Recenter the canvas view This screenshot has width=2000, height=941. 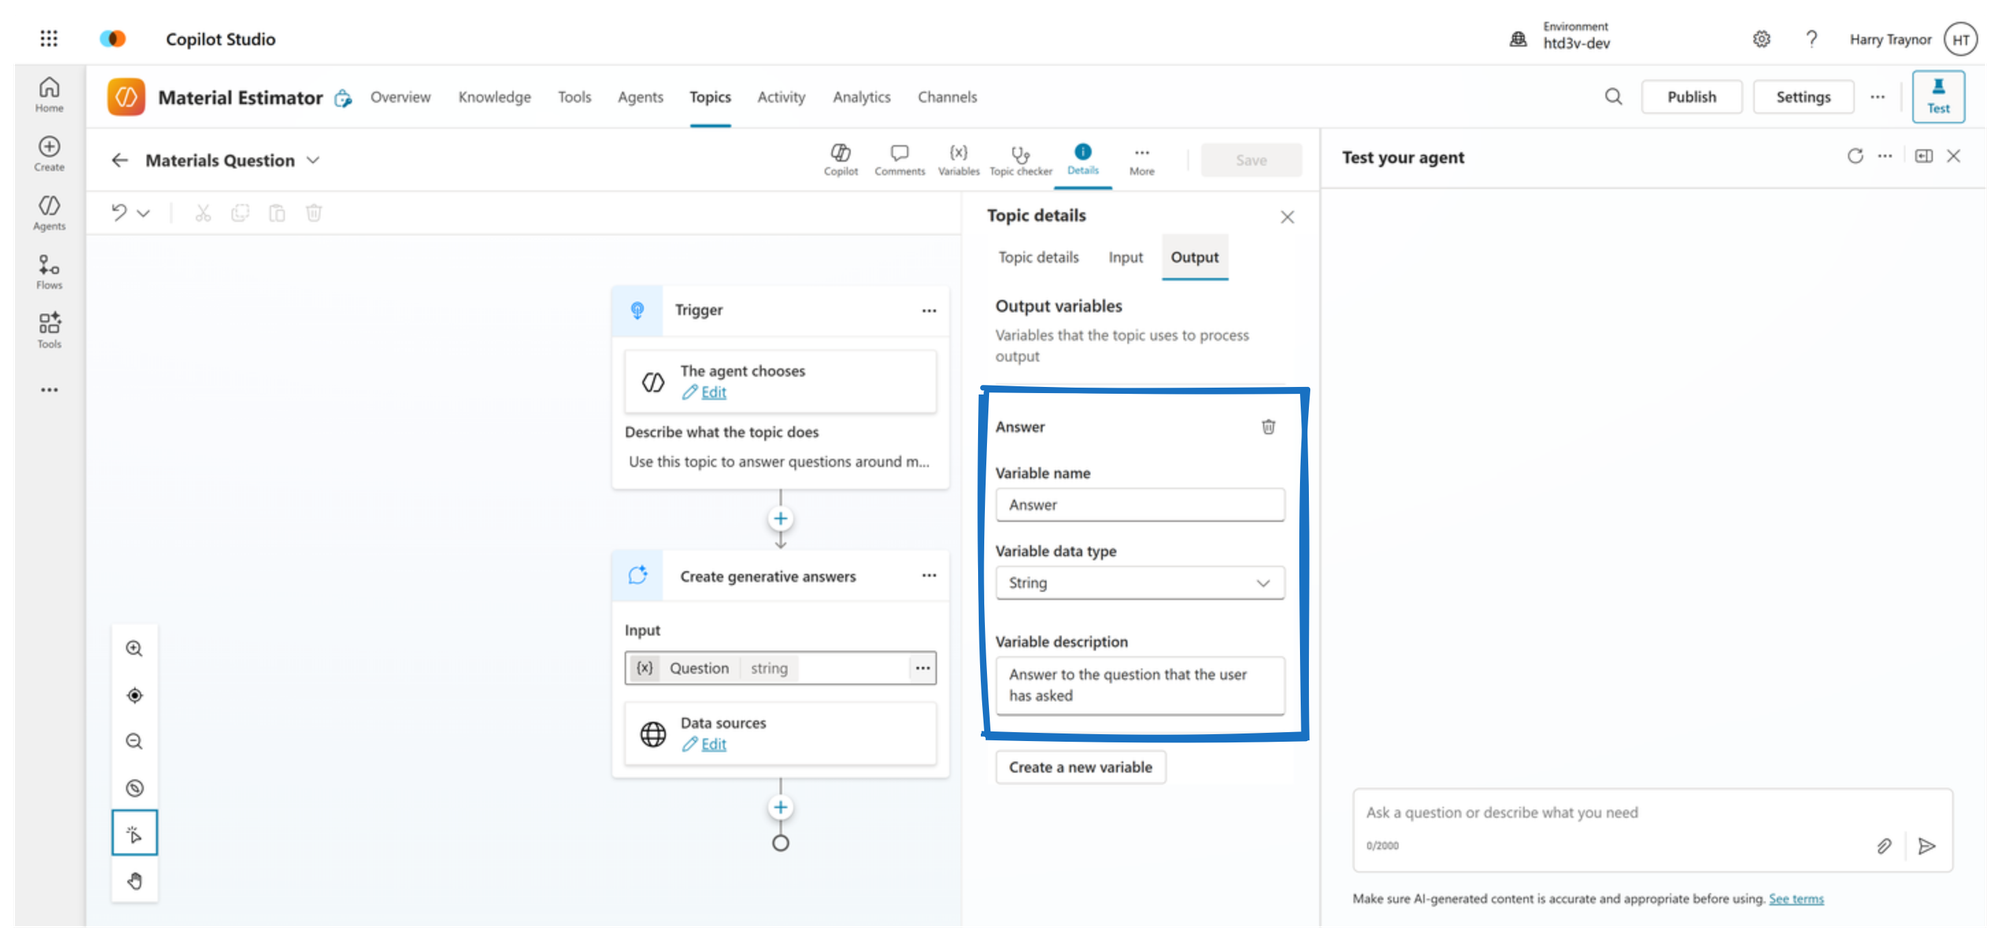[134, 695]
